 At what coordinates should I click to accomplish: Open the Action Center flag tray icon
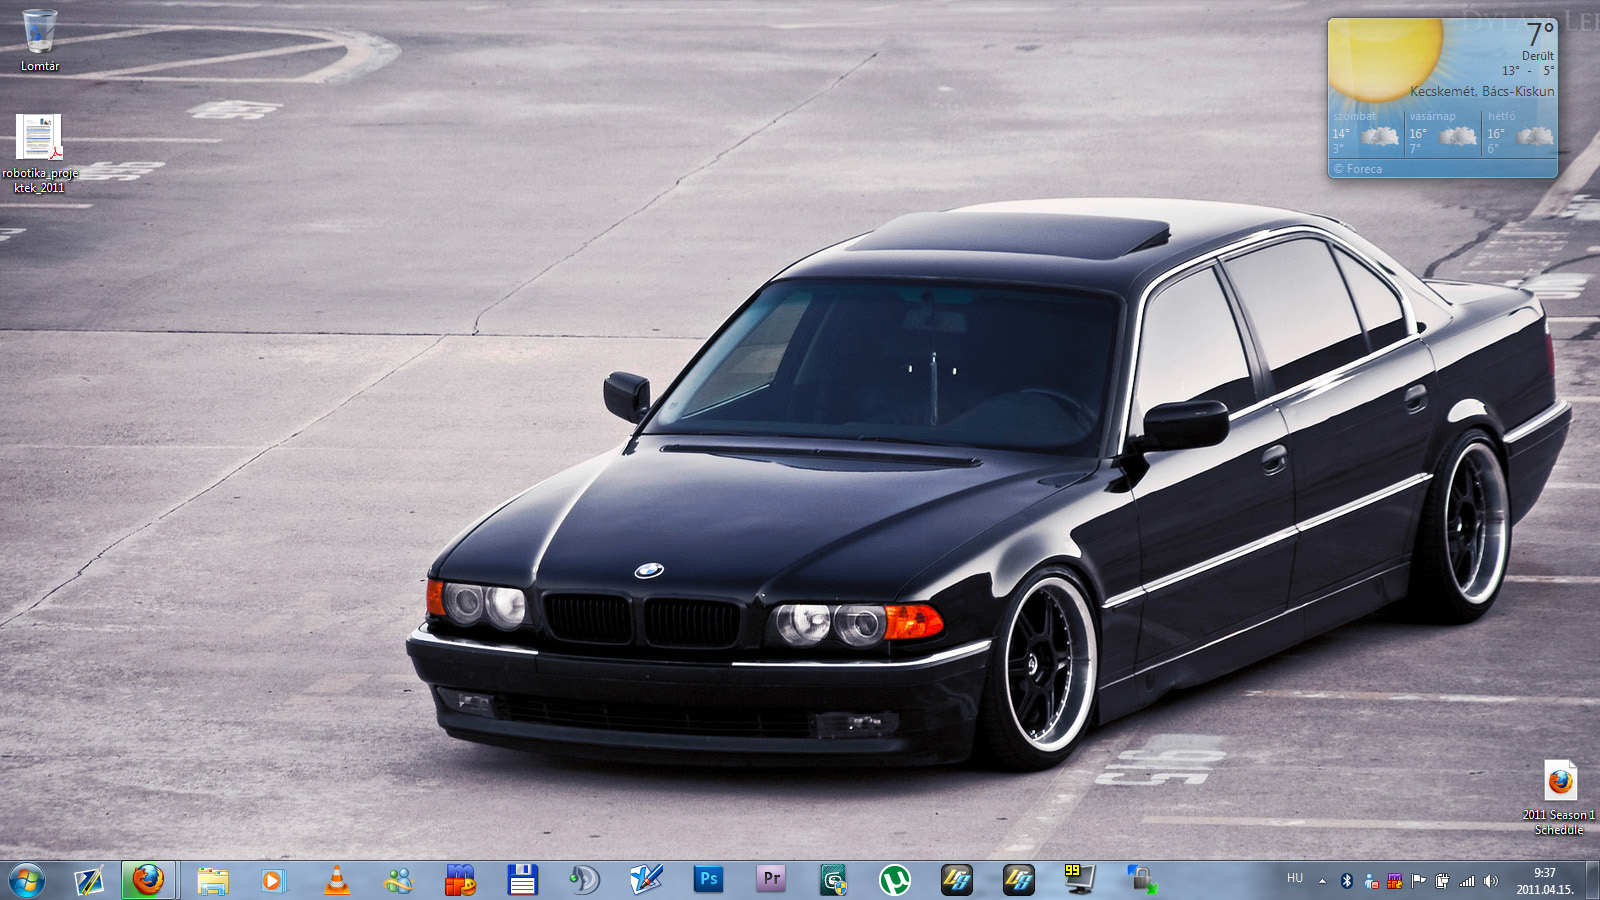coord(1418,881)
